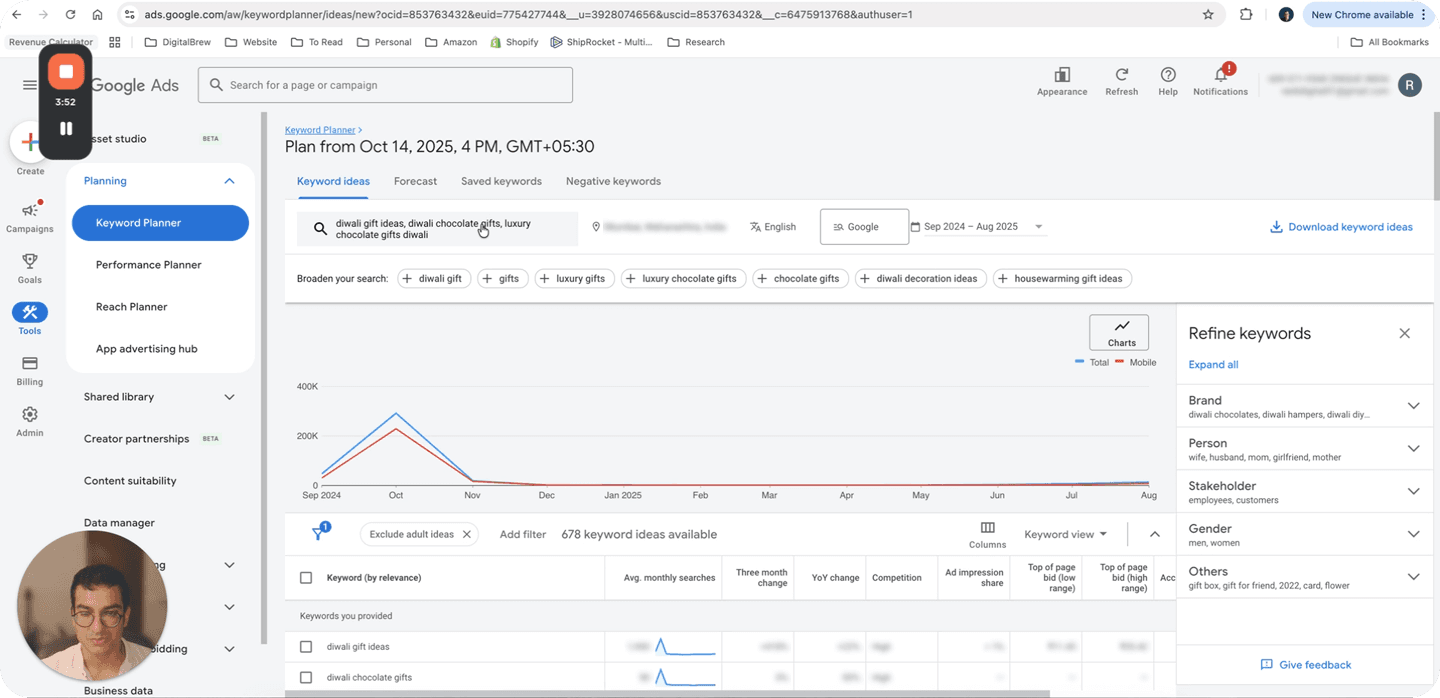Screen dimensions: 1440x698
Task: Remove the Exclude adult ideas filter
Action: coord(466,534)
